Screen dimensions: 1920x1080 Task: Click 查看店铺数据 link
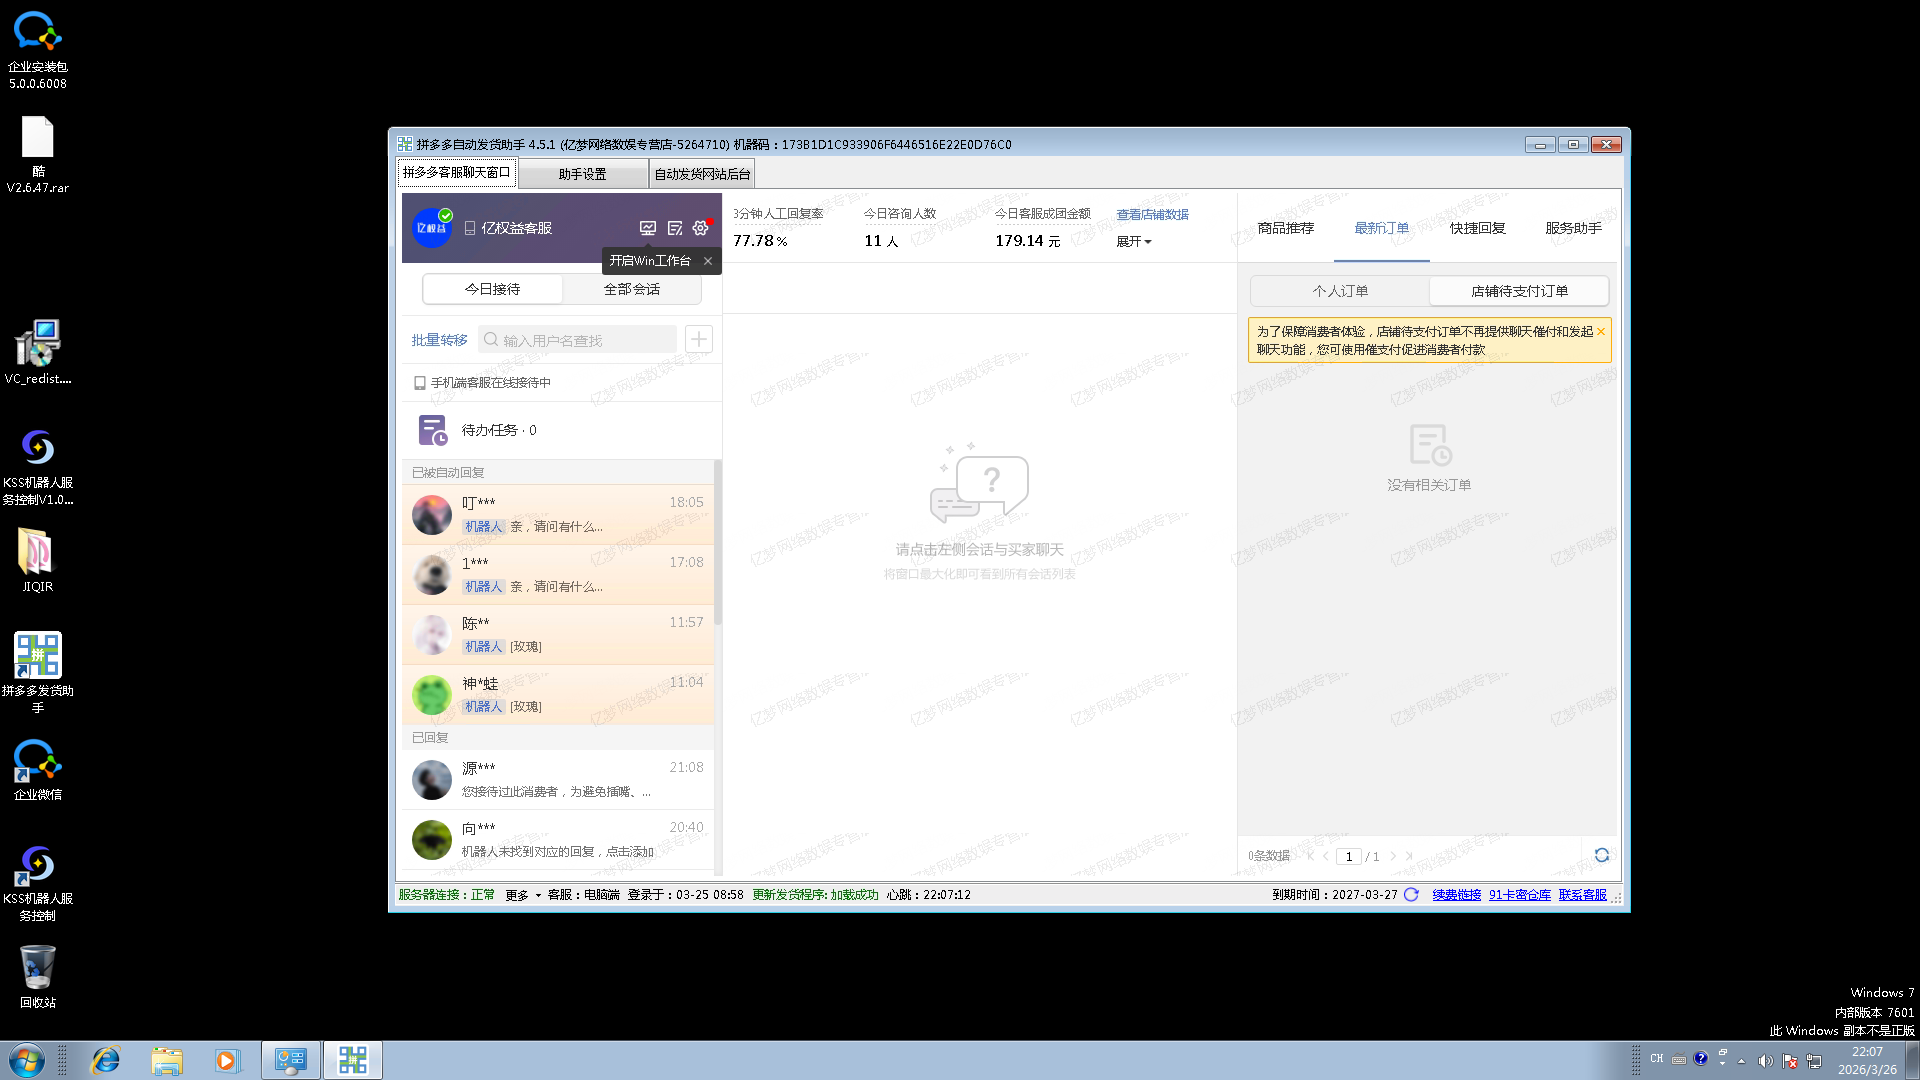click(x=1152, y=215)
